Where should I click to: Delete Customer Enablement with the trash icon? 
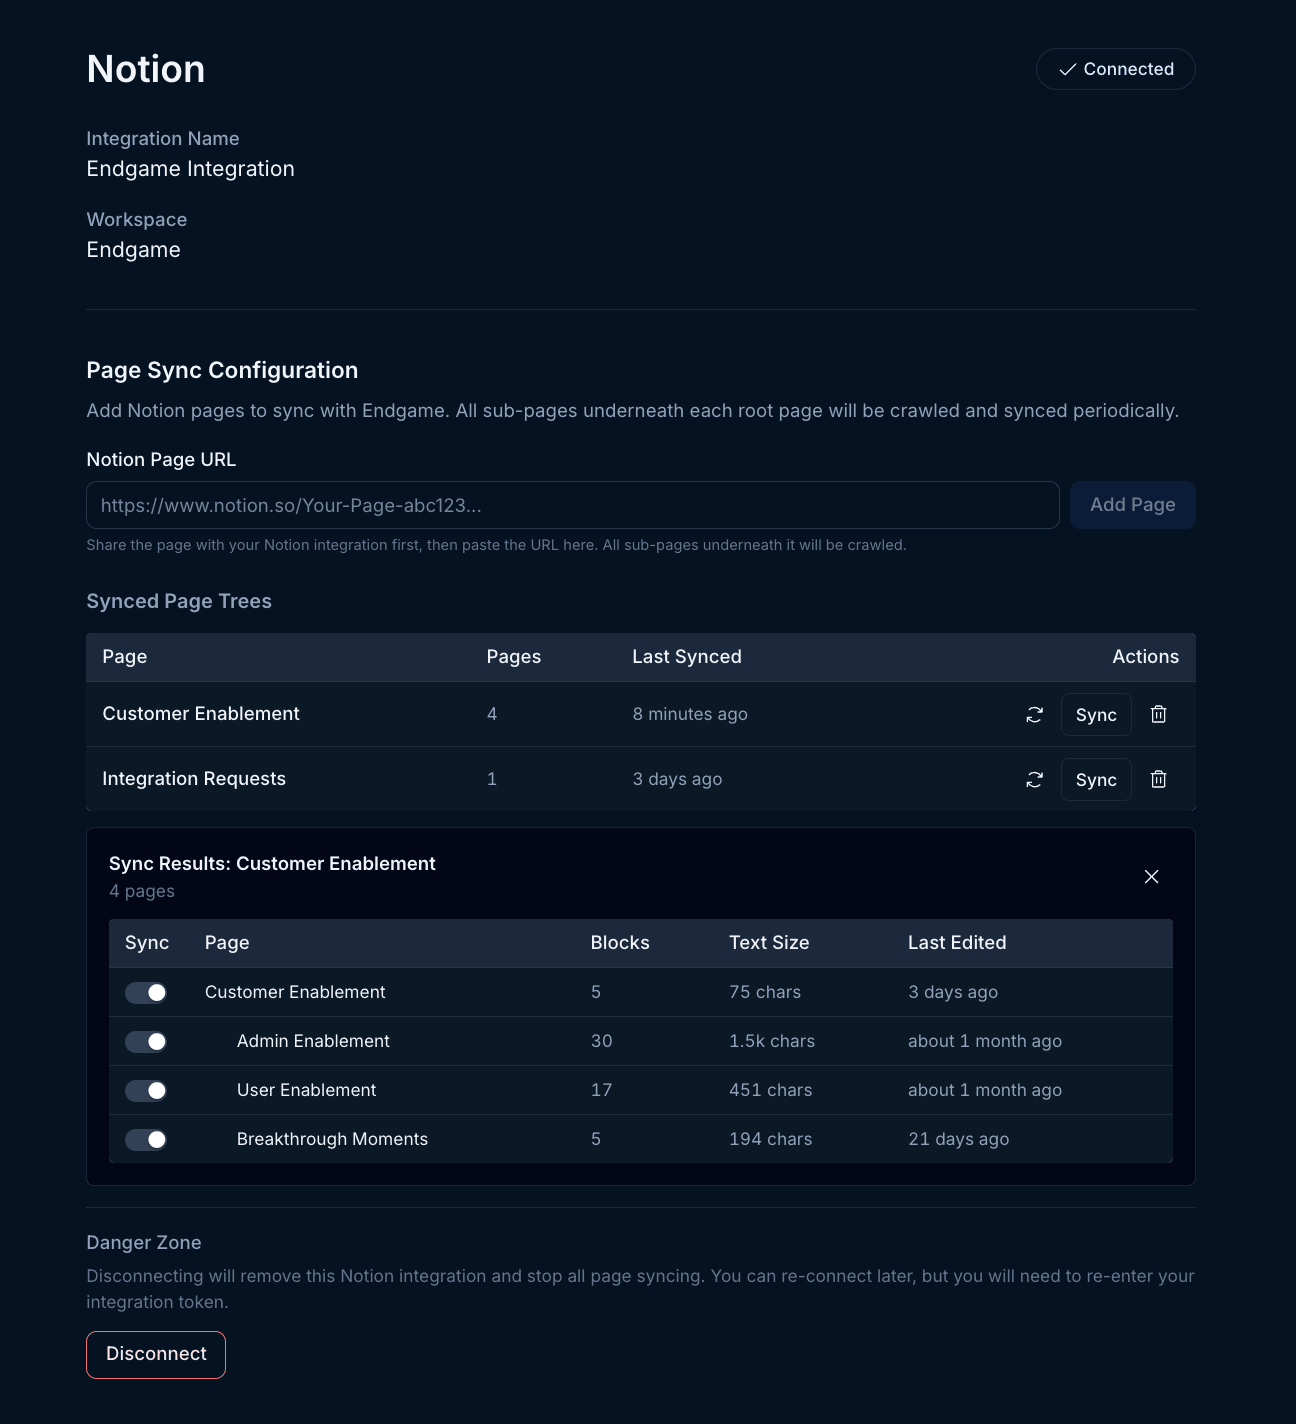[x=1158, y=714]
